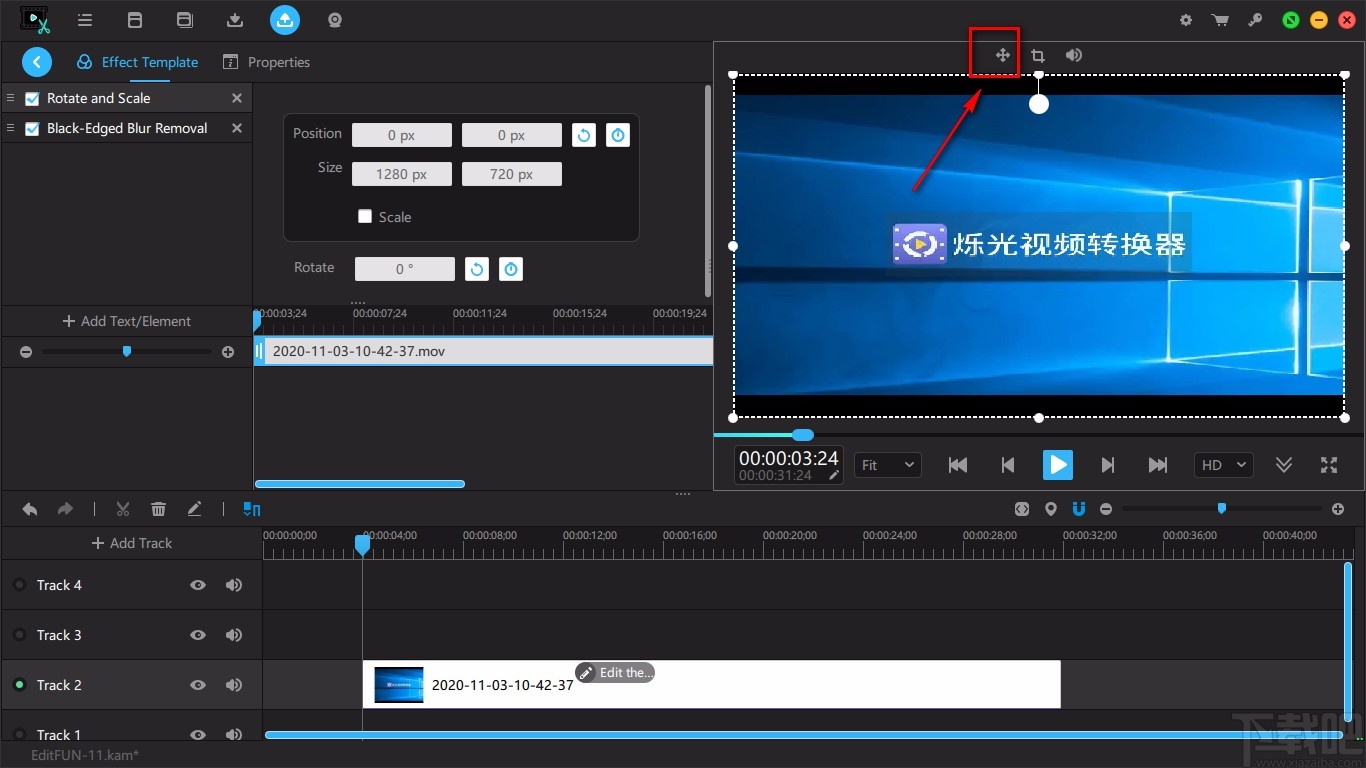This screenshot has height=768, width=1366.
Task: Toggle Rotate keyframe stopwatch
Action: [x=511, y=269]
